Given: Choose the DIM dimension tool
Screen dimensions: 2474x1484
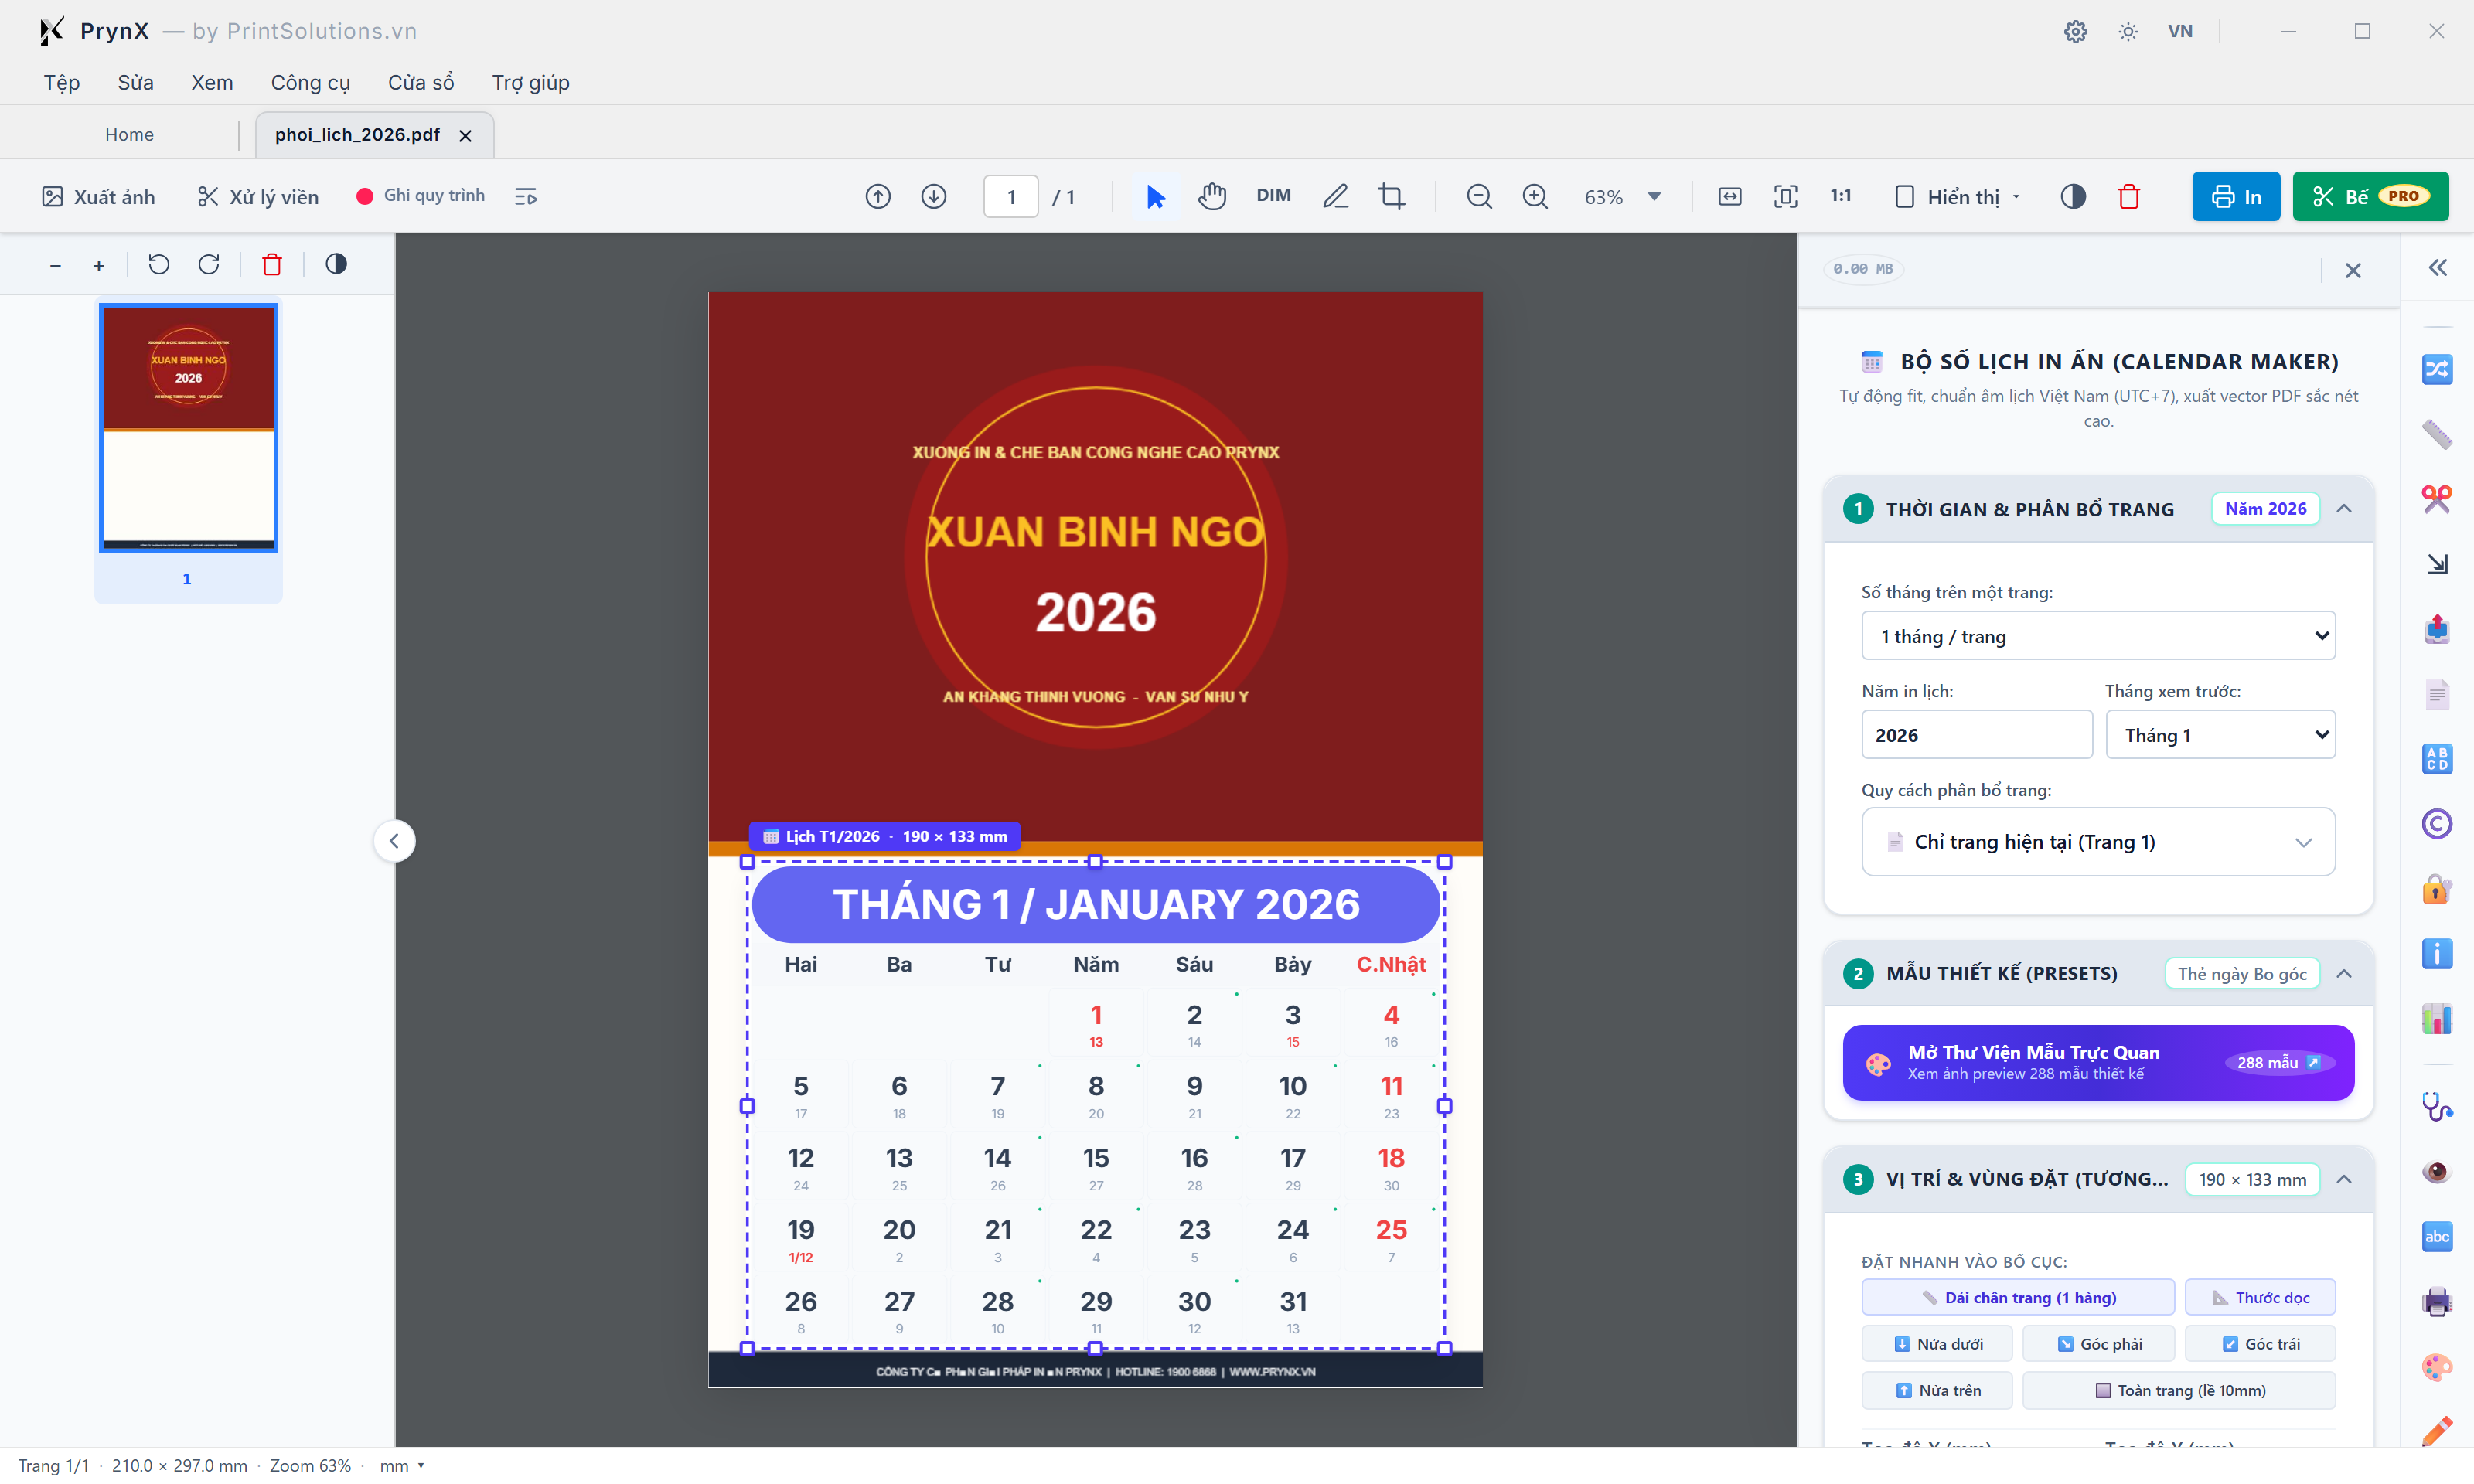Looking at the screenshot, I should [x=1273, y=196].
